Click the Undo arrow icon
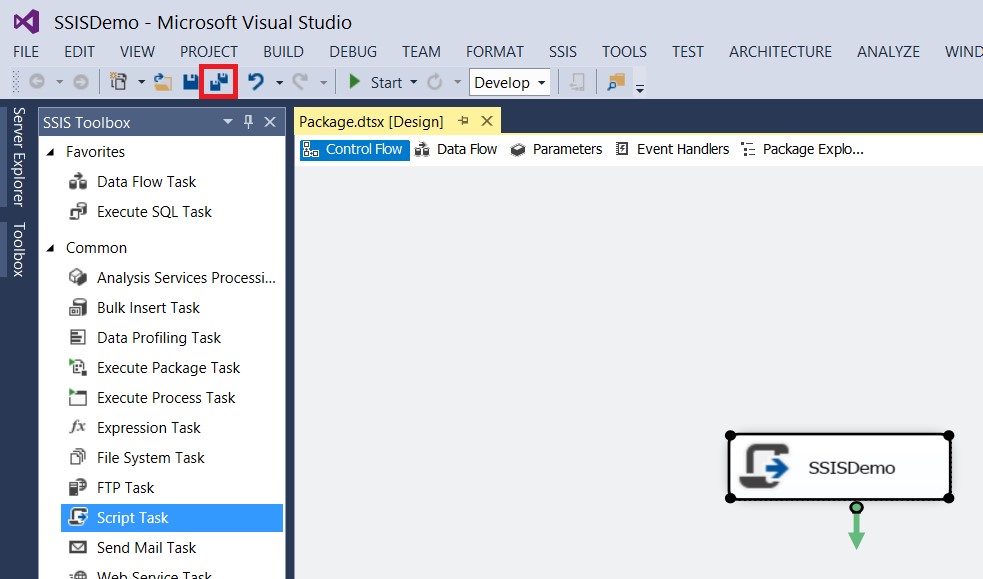Image resolution: width=983 pixels, height=579 pixels. (x=256, y=82)
